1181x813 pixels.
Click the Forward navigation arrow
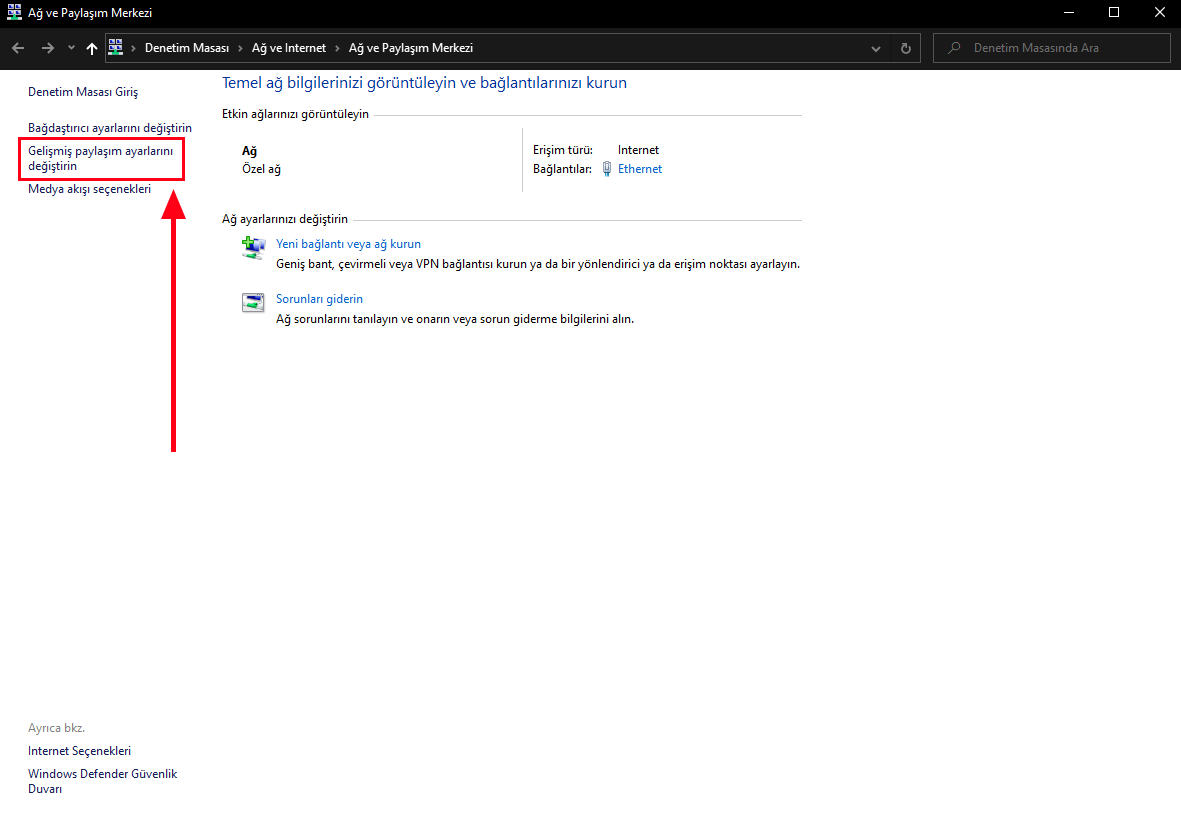[x=47, y=48]
